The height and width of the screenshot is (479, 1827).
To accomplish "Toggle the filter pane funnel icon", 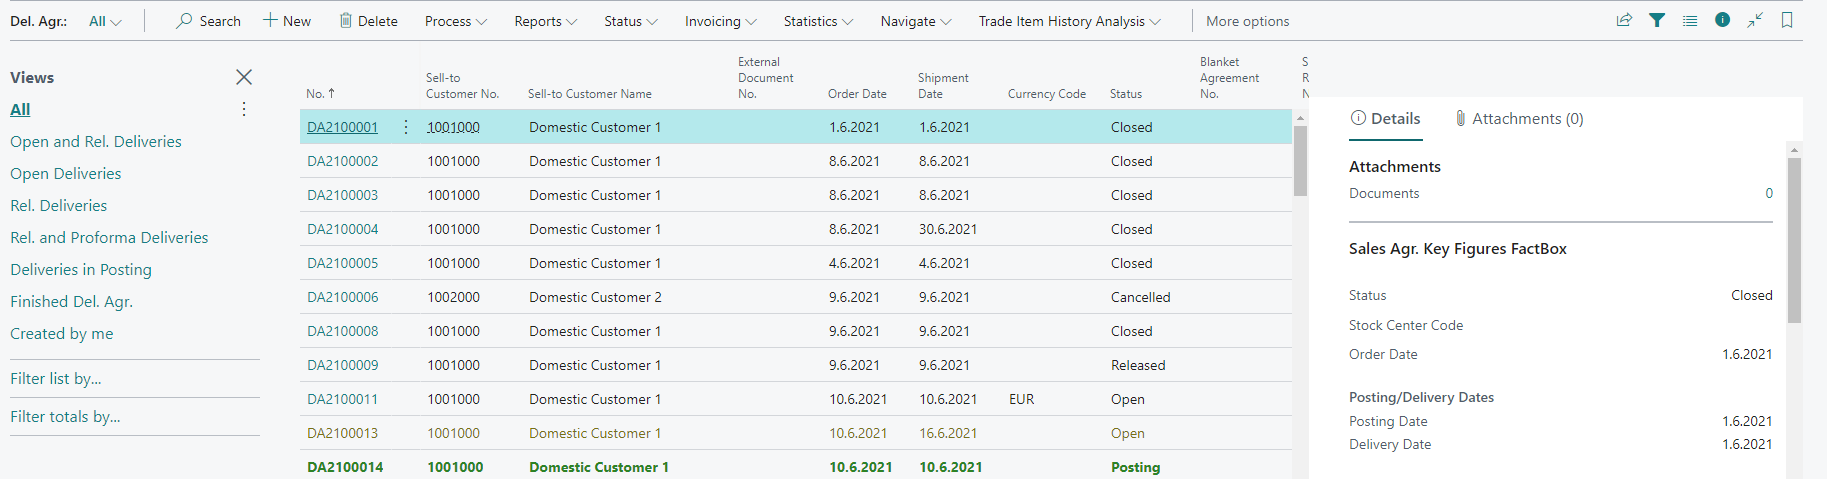I will [1657, 20].
